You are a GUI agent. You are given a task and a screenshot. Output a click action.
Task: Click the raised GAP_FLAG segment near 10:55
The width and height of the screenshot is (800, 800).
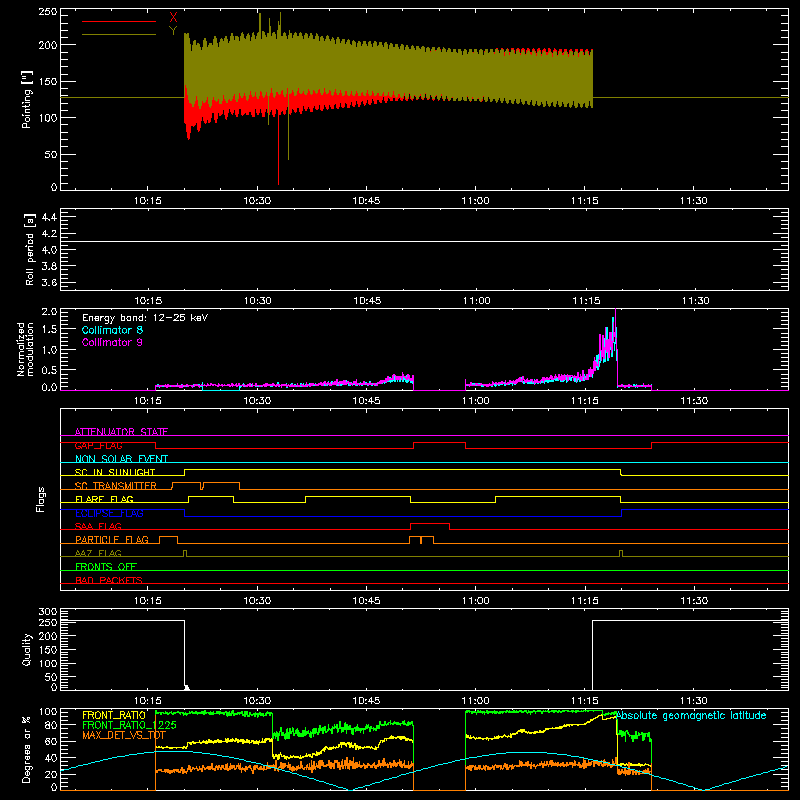coord(439,443)
